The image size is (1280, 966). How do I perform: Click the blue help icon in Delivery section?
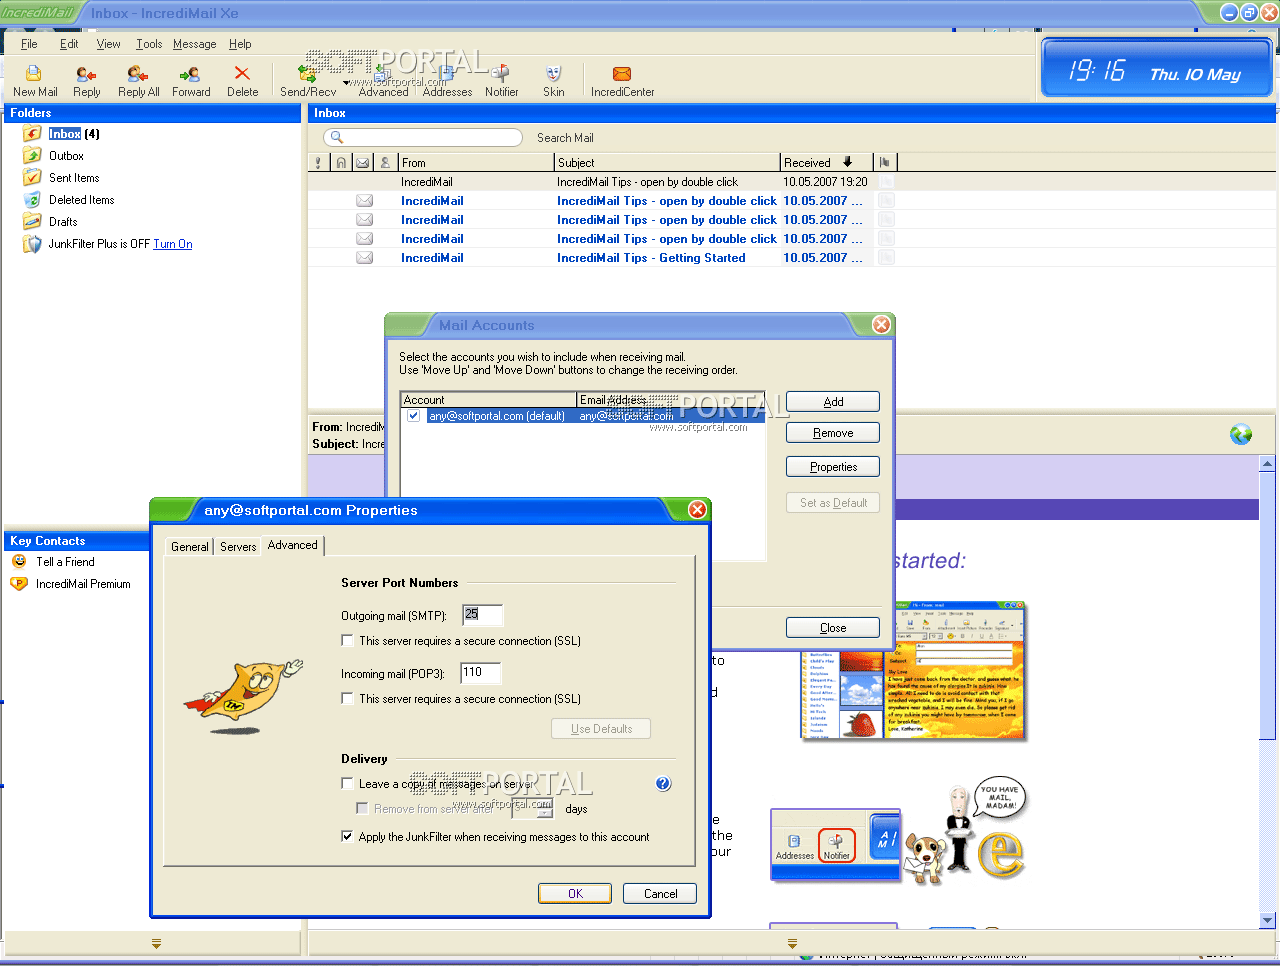(x=663, y=784)
